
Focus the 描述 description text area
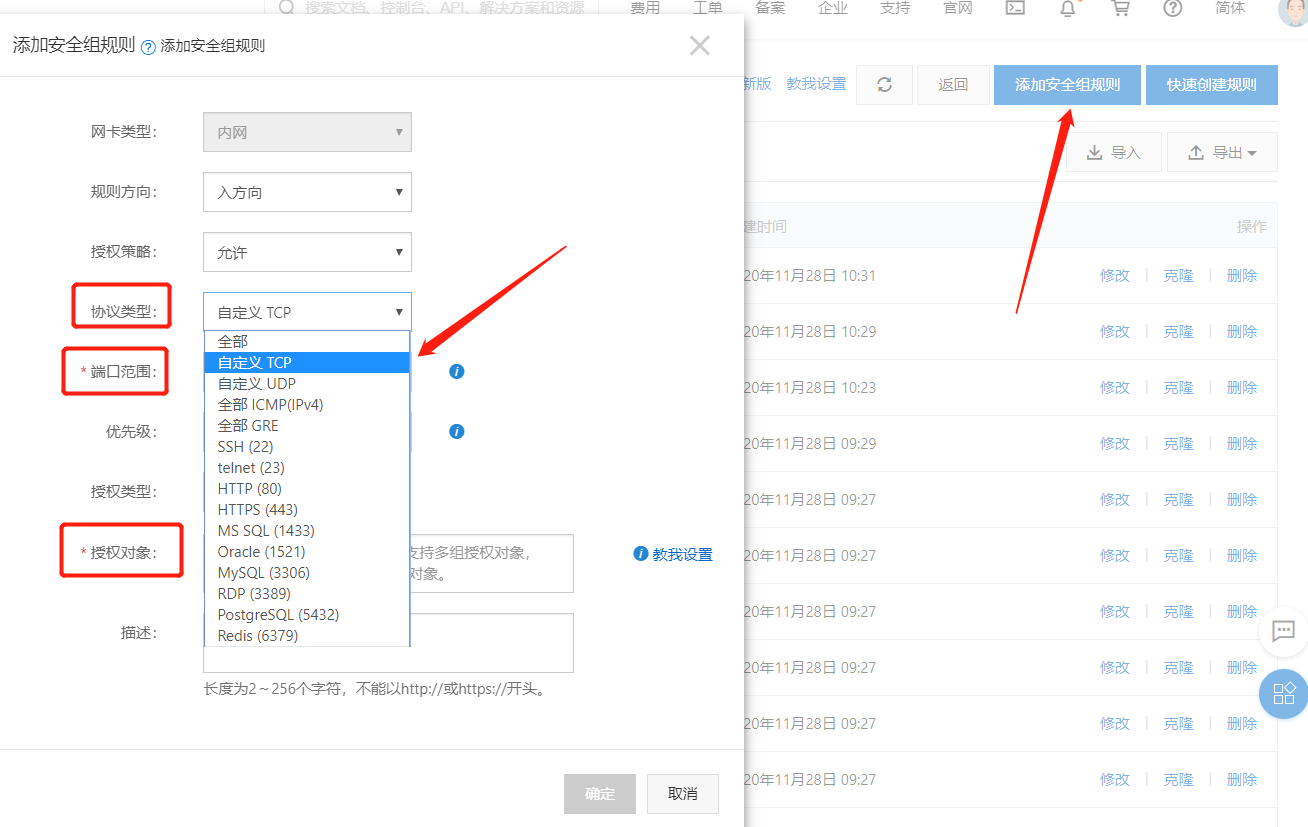click(x=388, y=643)
